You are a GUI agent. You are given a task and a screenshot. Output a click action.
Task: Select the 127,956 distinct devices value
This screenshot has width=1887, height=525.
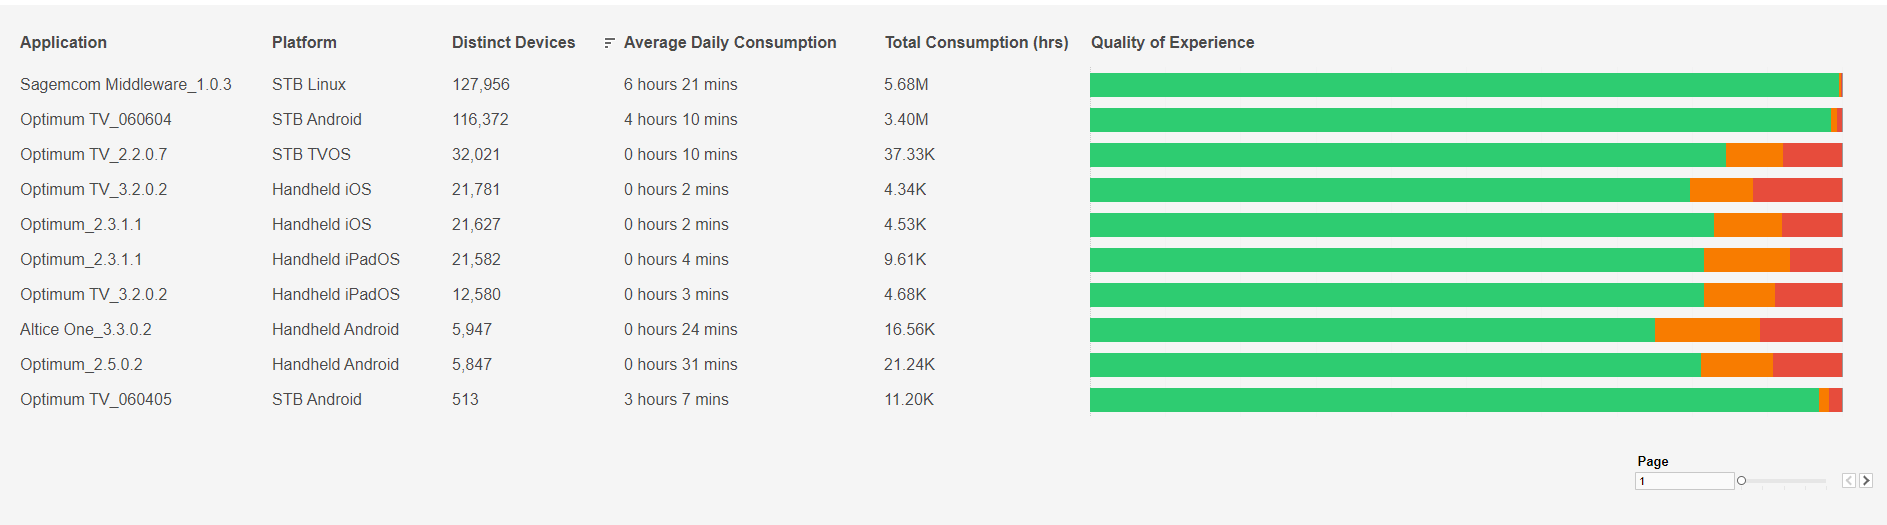pyautogui.click(x=481, y=85)
